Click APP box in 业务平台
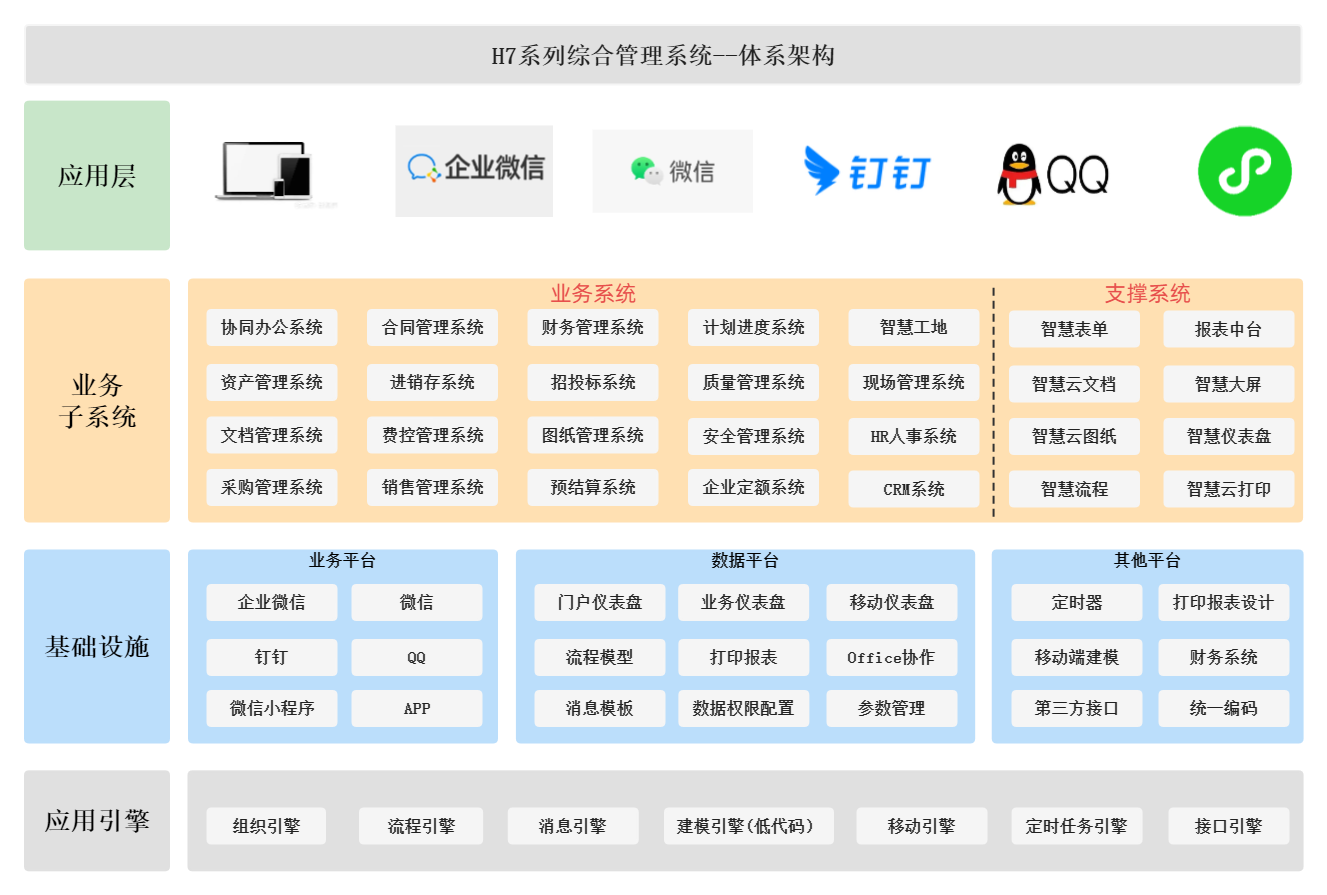This screenshot has width=1327, height=895. tap(417, 709)
